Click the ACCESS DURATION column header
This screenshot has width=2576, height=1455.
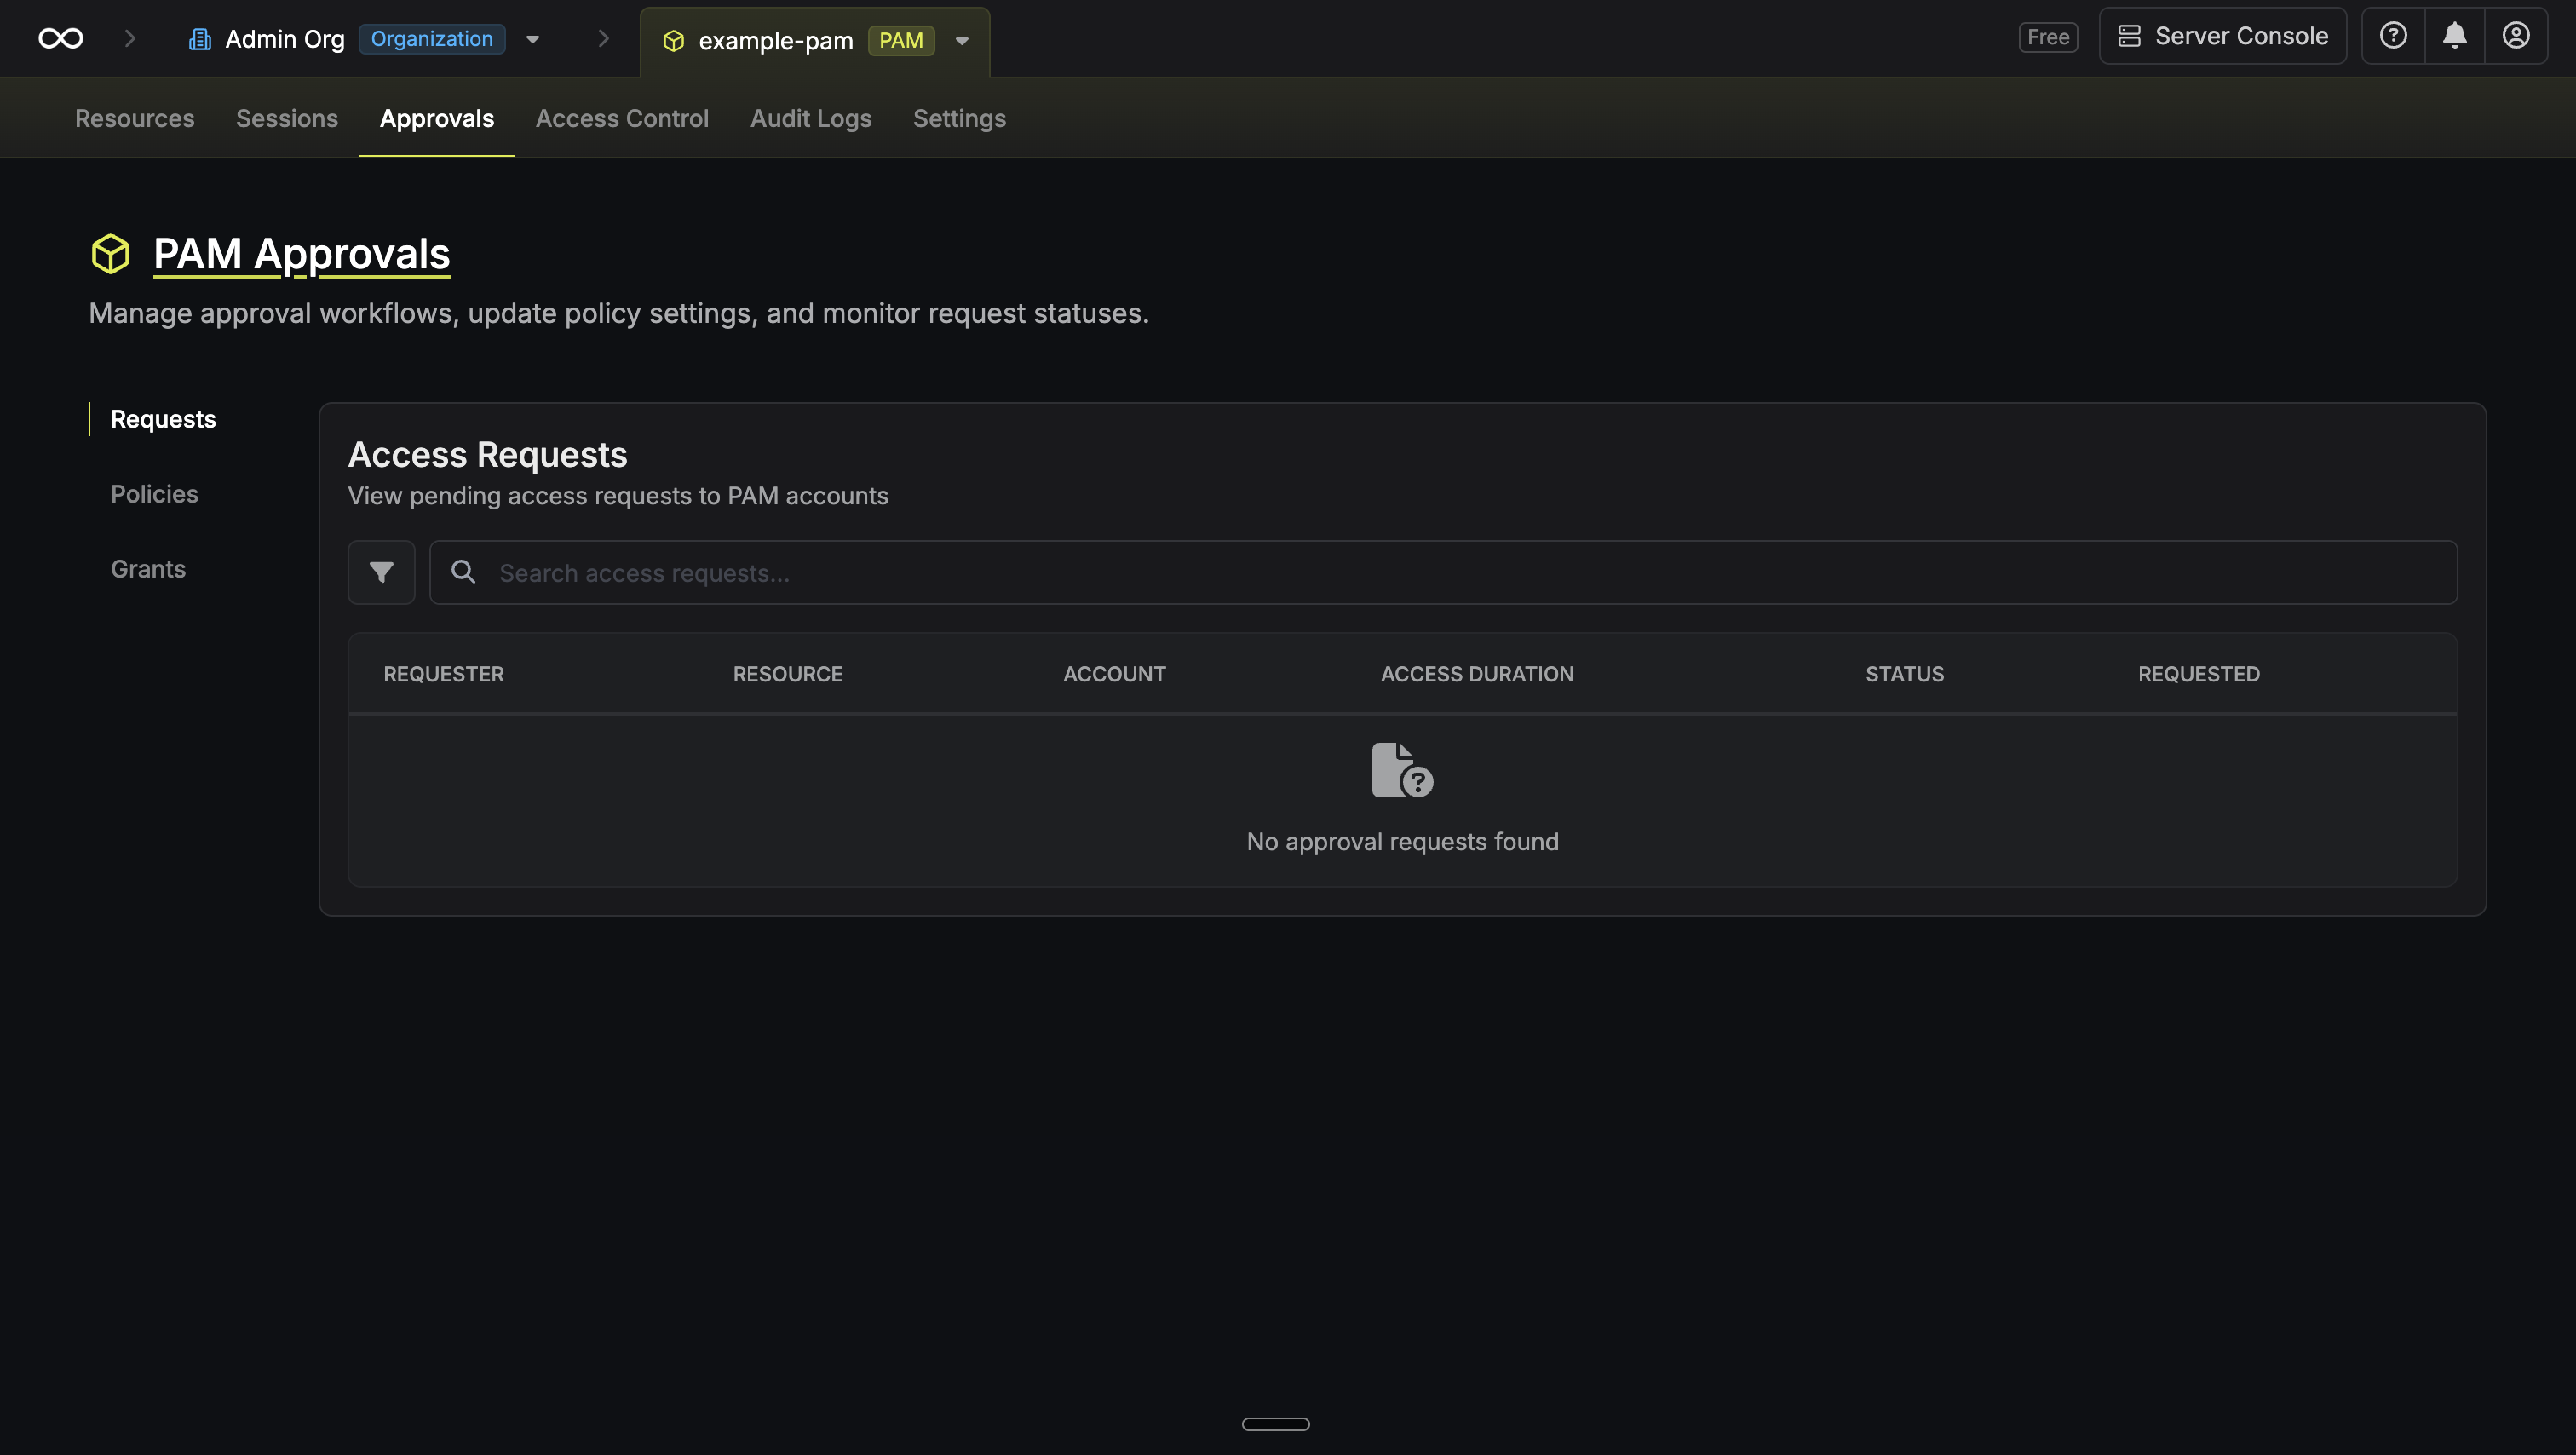click(1477, 674)
